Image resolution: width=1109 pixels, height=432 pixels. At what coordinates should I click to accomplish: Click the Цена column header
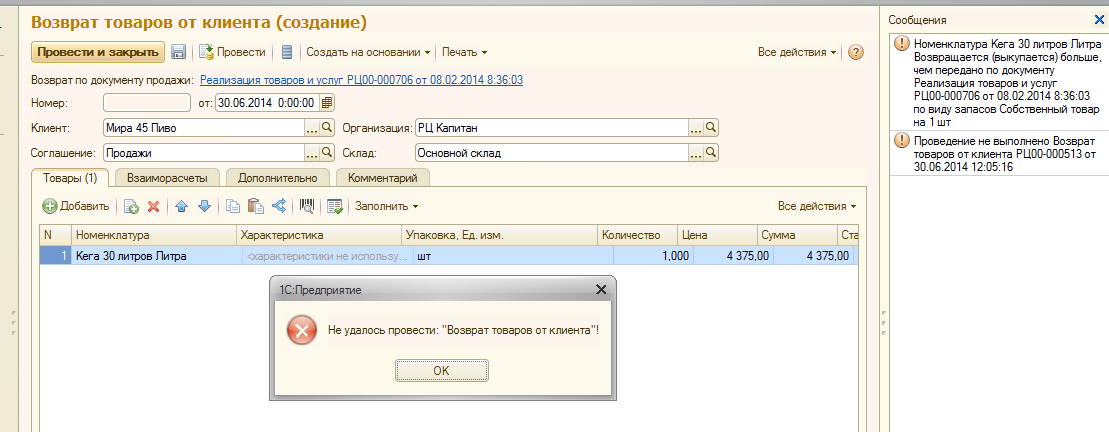coord(715,235)
